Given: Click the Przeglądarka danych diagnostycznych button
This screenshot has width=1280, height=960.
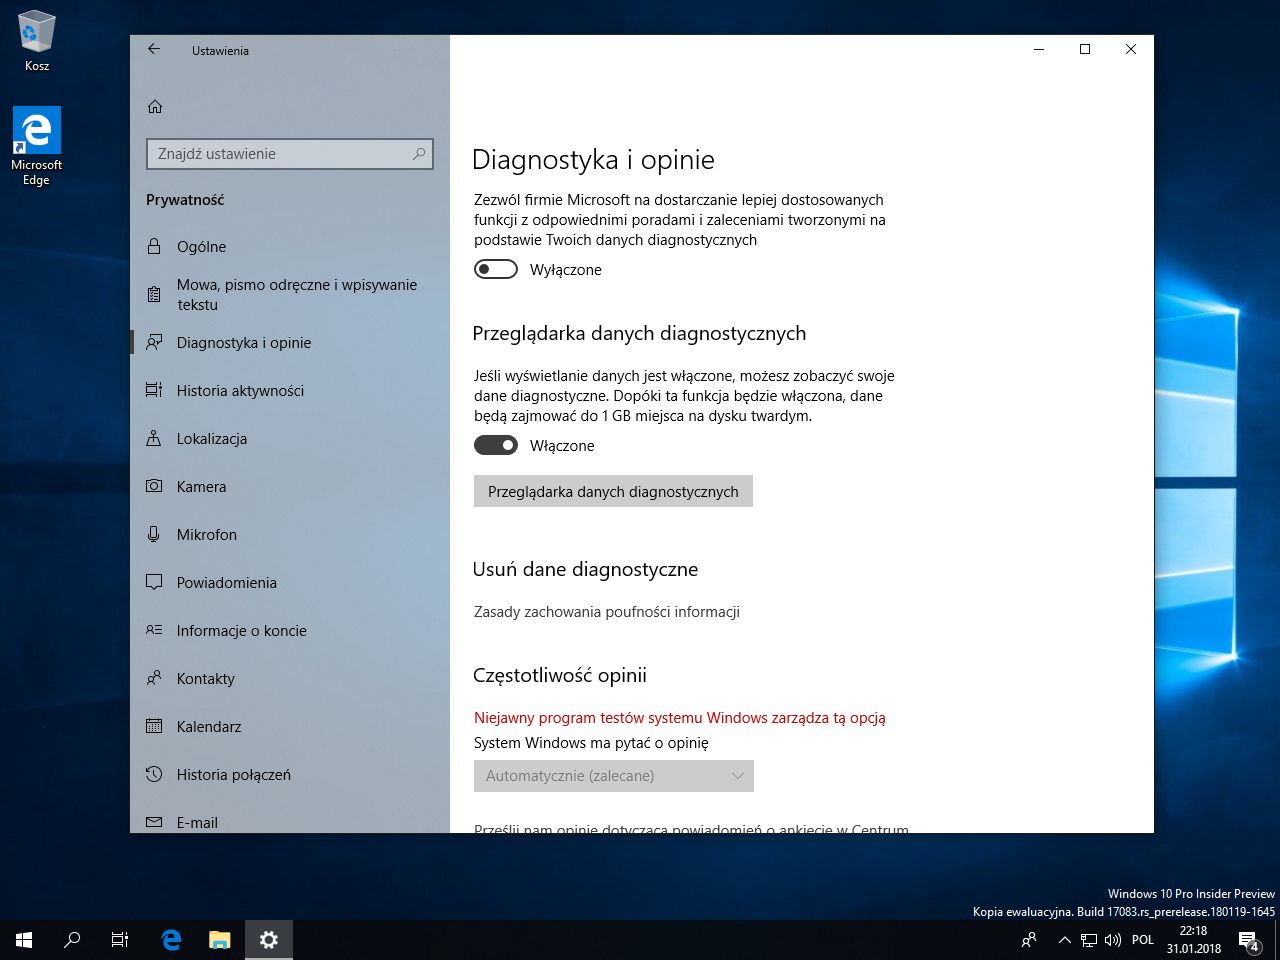Looking at the screenshot, I should tap(613, 491).
